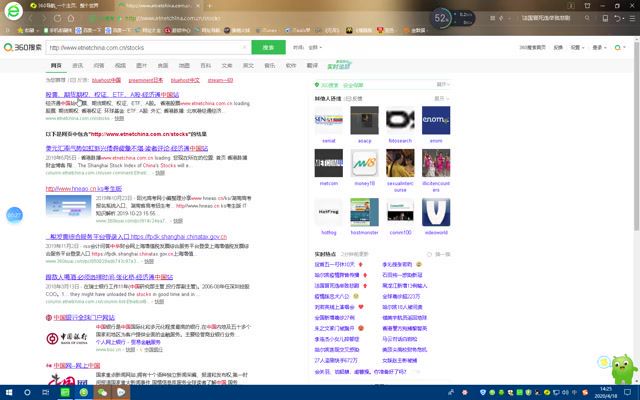
Task: Click the green 搜索 button
Action: [x=268, y=47]
